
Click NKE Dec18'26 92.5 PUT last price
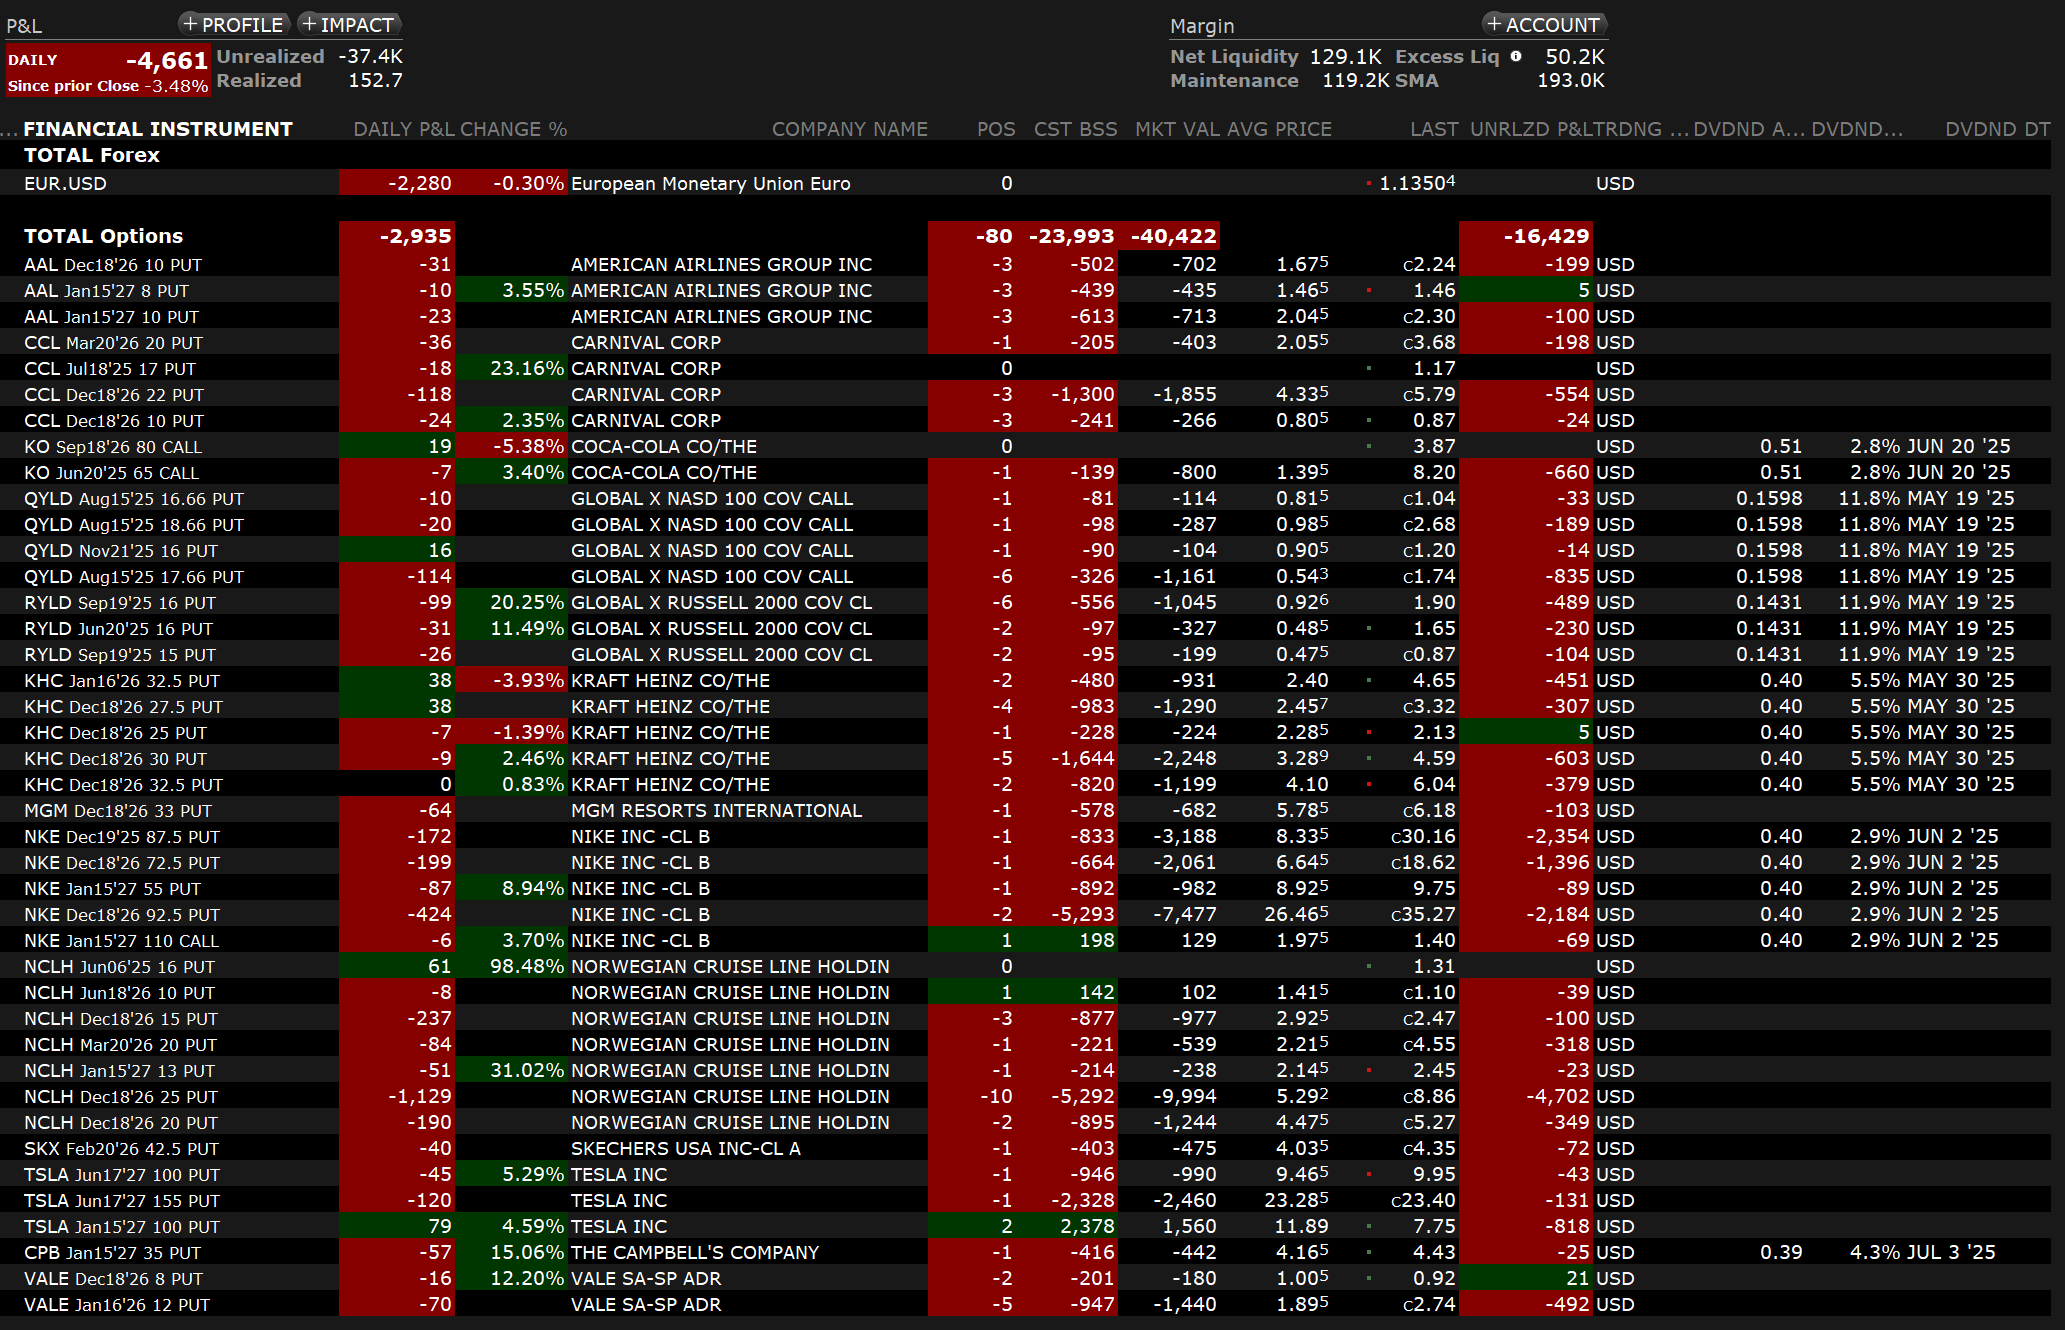[1423, 915]
